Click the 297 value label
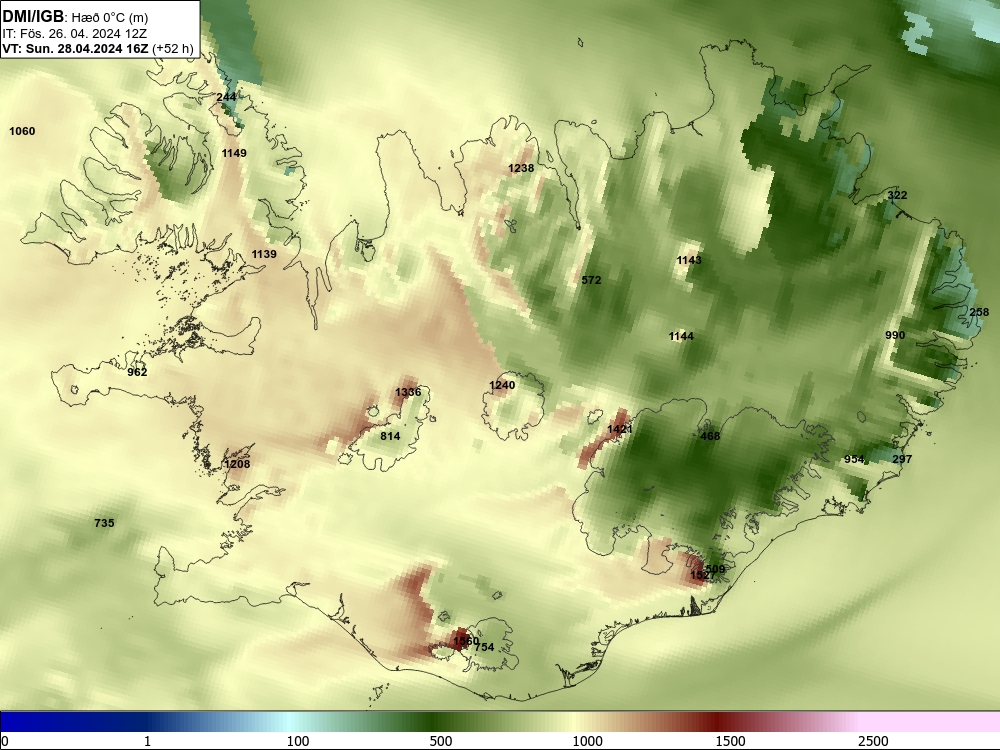 (902, 459)
